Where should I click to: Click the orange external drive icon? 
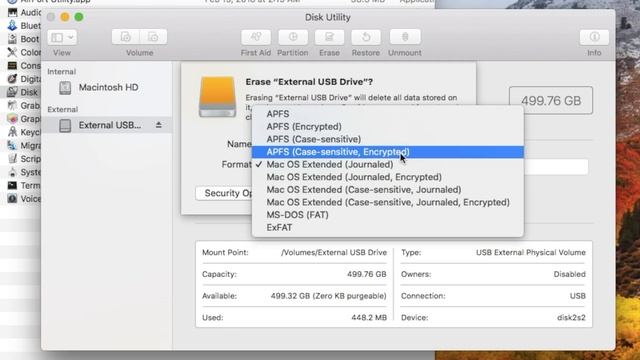click(217, 96)
